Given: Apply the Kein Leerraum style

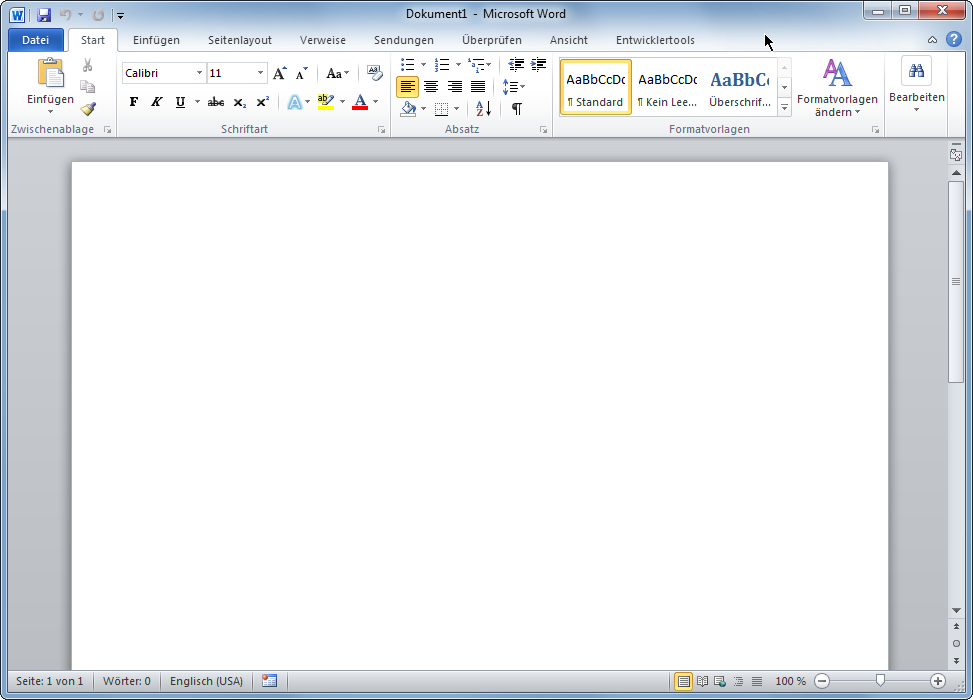Looking at the screenshot, I should [668, 87].
